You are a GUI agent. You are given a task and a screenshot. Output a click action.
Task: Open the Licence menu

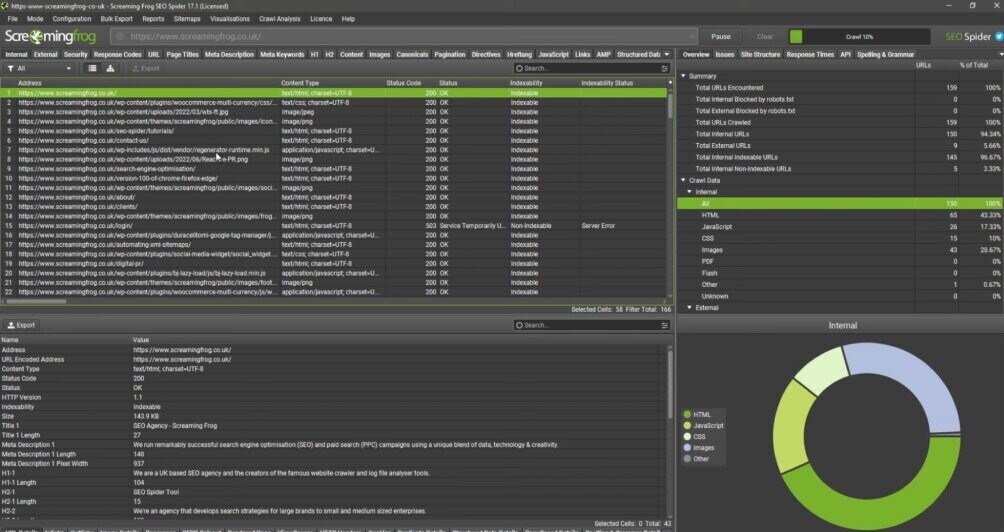(321, 19)
